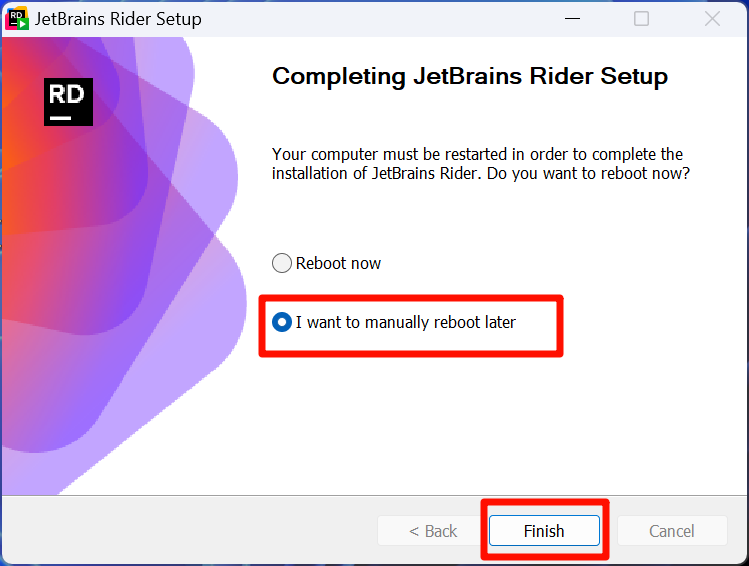The height and width of the screenshot is (566, 749).
Task: Click the 'Reboot now' label text
Action: (338, 263)
